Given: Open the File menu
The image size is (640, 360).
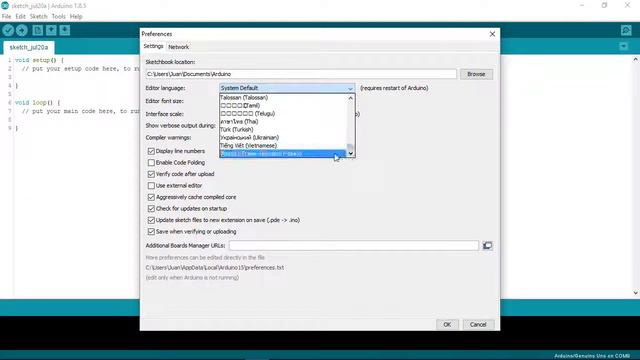Looking at the screenshot, I should [7, 16].
